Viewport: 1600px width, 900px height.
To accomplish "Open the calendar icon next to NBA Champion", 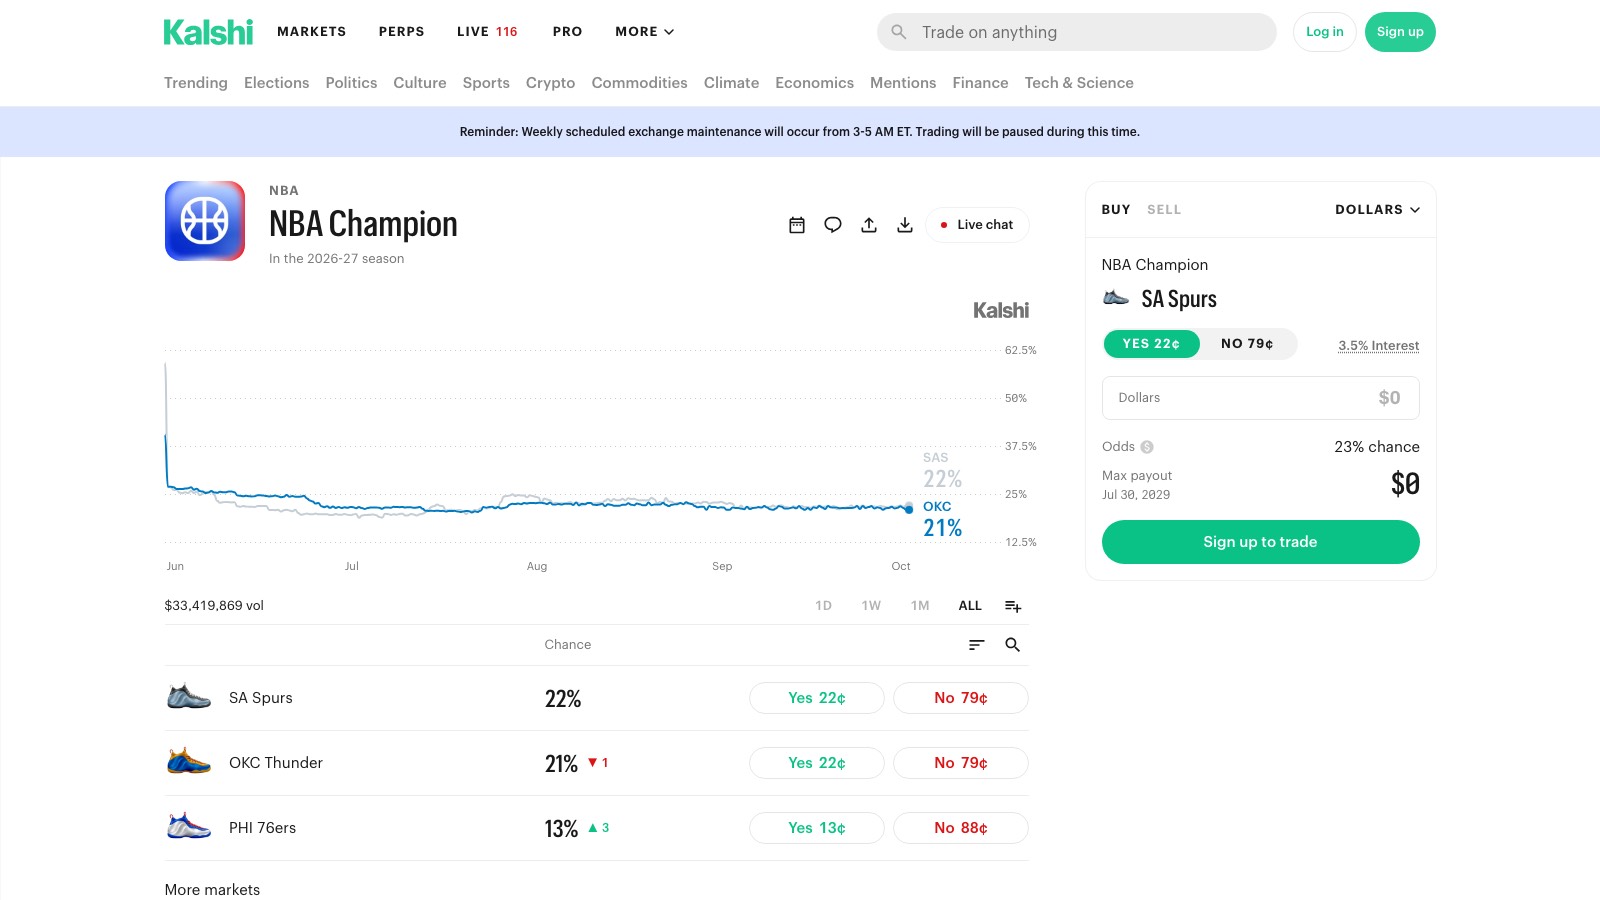I will pyautogui.click(x=797, y=225).
